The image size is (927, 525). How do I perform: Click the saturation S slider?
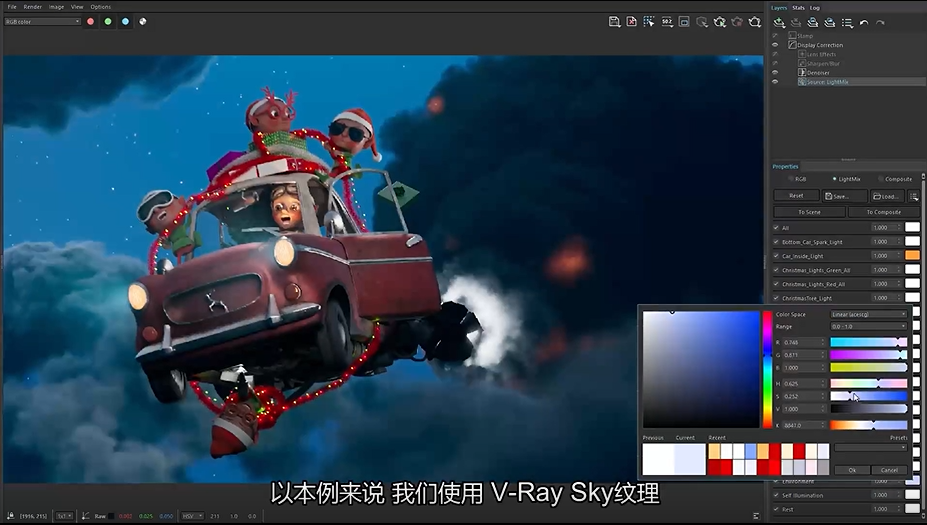(868, 396)
